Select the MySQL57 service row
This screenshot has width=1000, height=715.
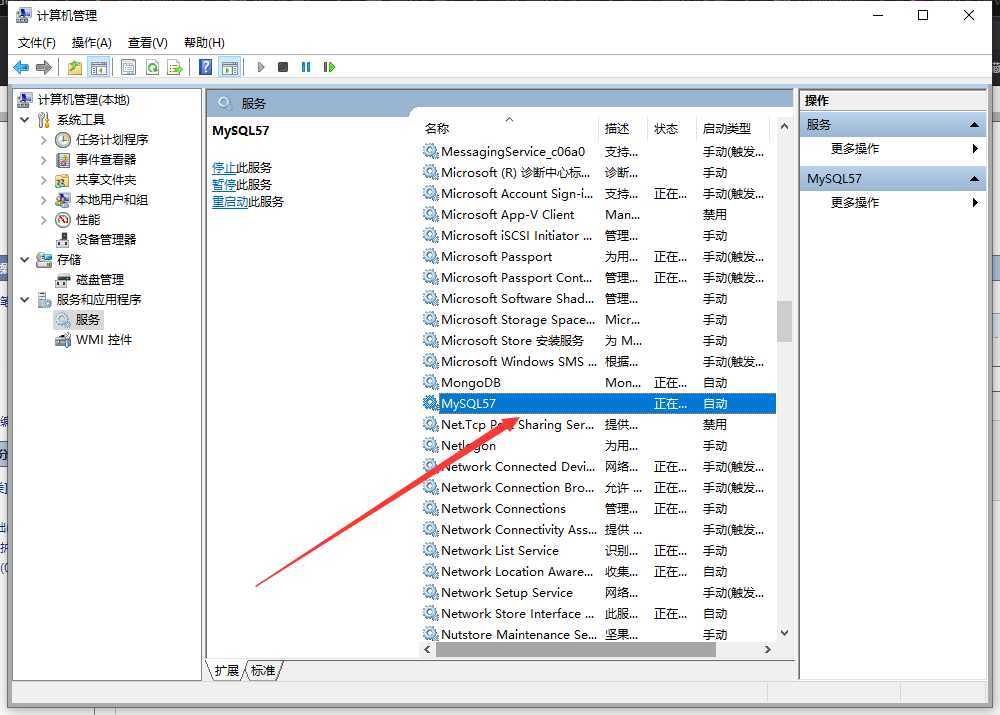click(x=598, y=404)
